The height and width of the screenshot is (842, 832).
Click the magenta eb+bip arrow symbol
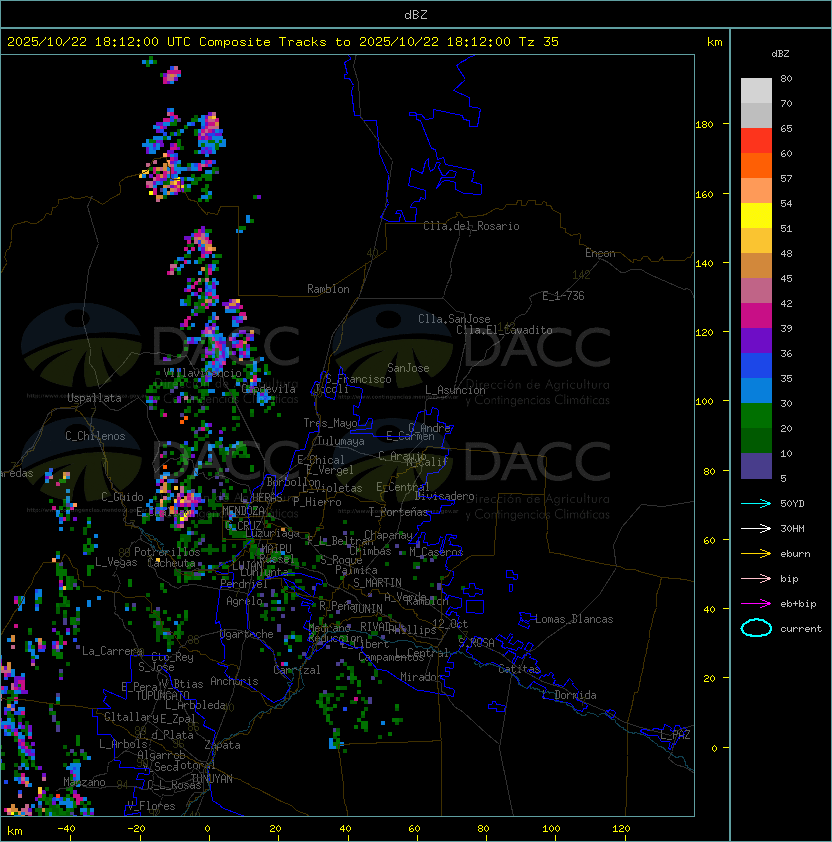click(756, 604)
